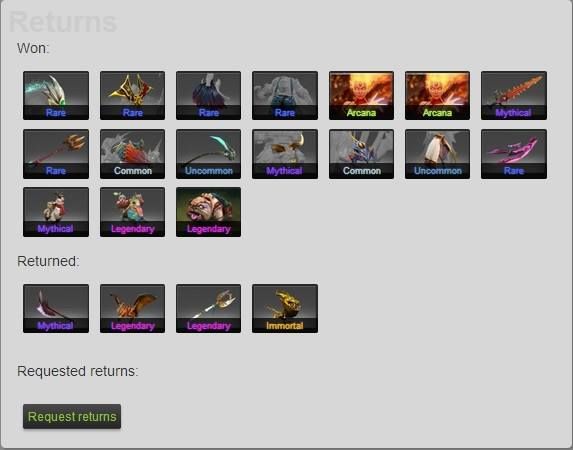The height and width of the screenshot is (450, 573).
Task: Choose the Common blue dragon helm item
Action: tap(361, 154)
